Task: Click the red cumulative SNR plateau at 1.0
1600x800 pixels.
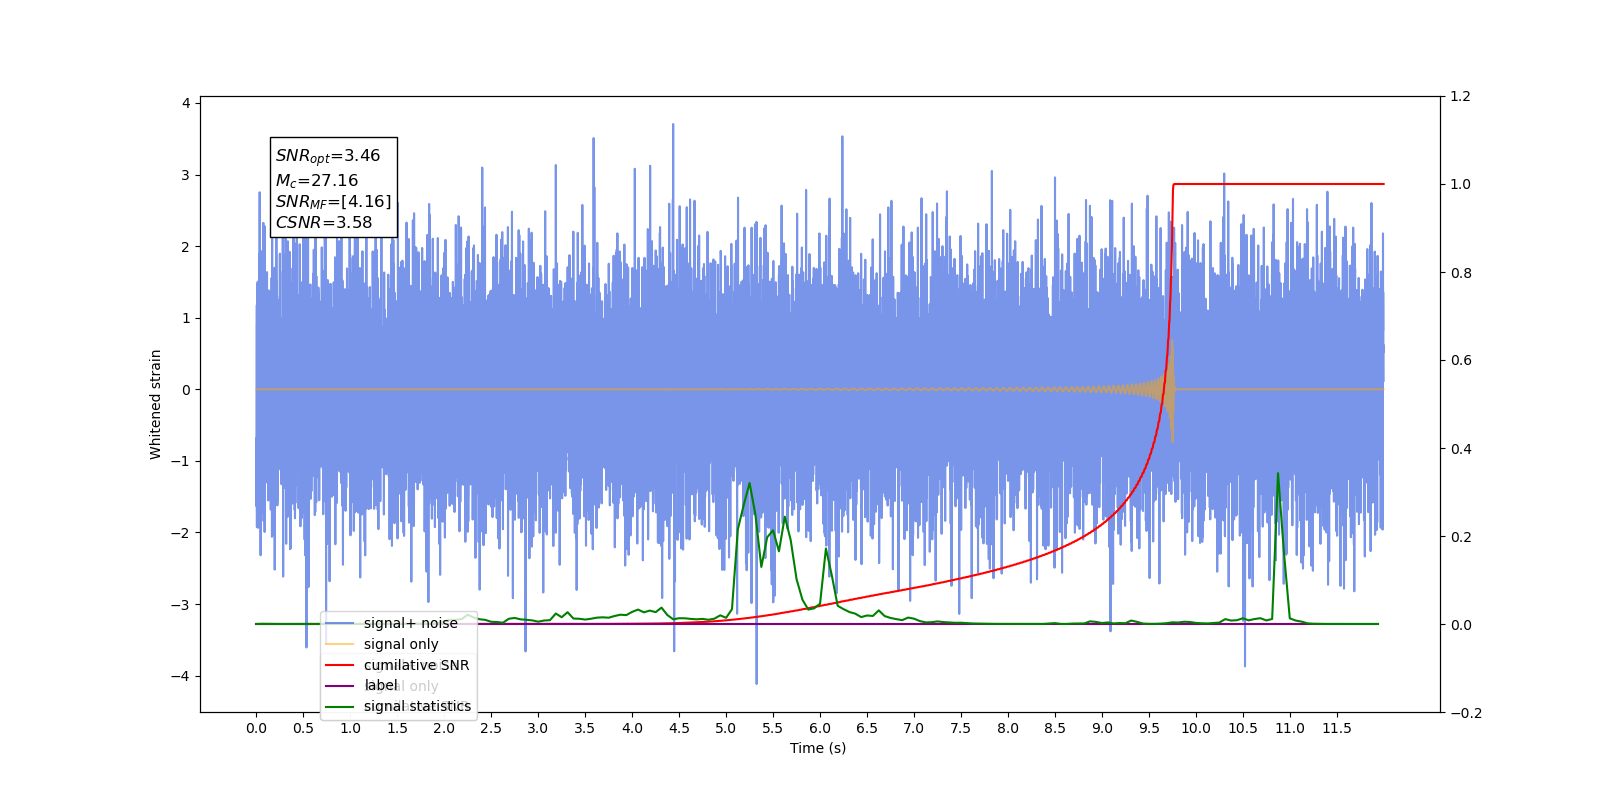Action: coord(1279,184)
